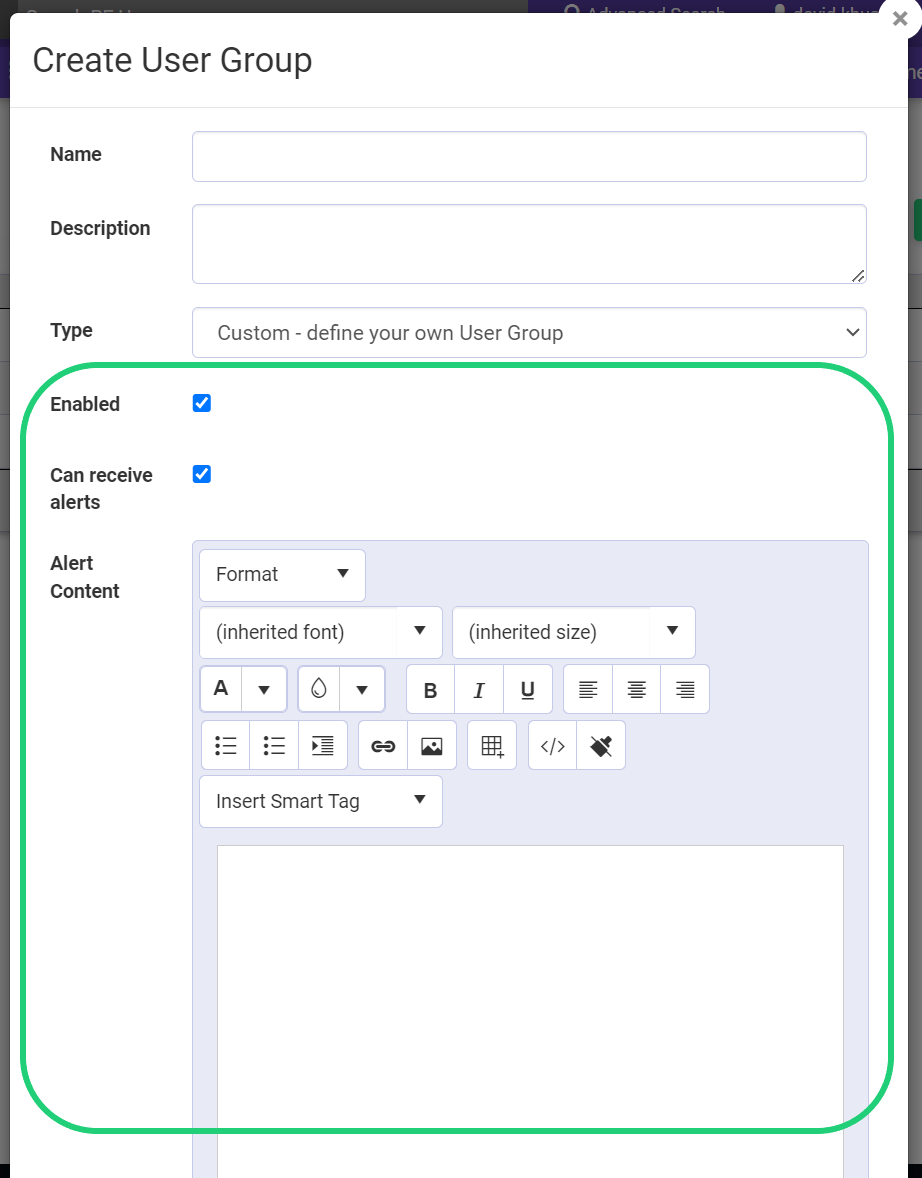The height and width of the screenshot is (1178, 922).
Task: Increase the paragraph indent
Action: 322,745
